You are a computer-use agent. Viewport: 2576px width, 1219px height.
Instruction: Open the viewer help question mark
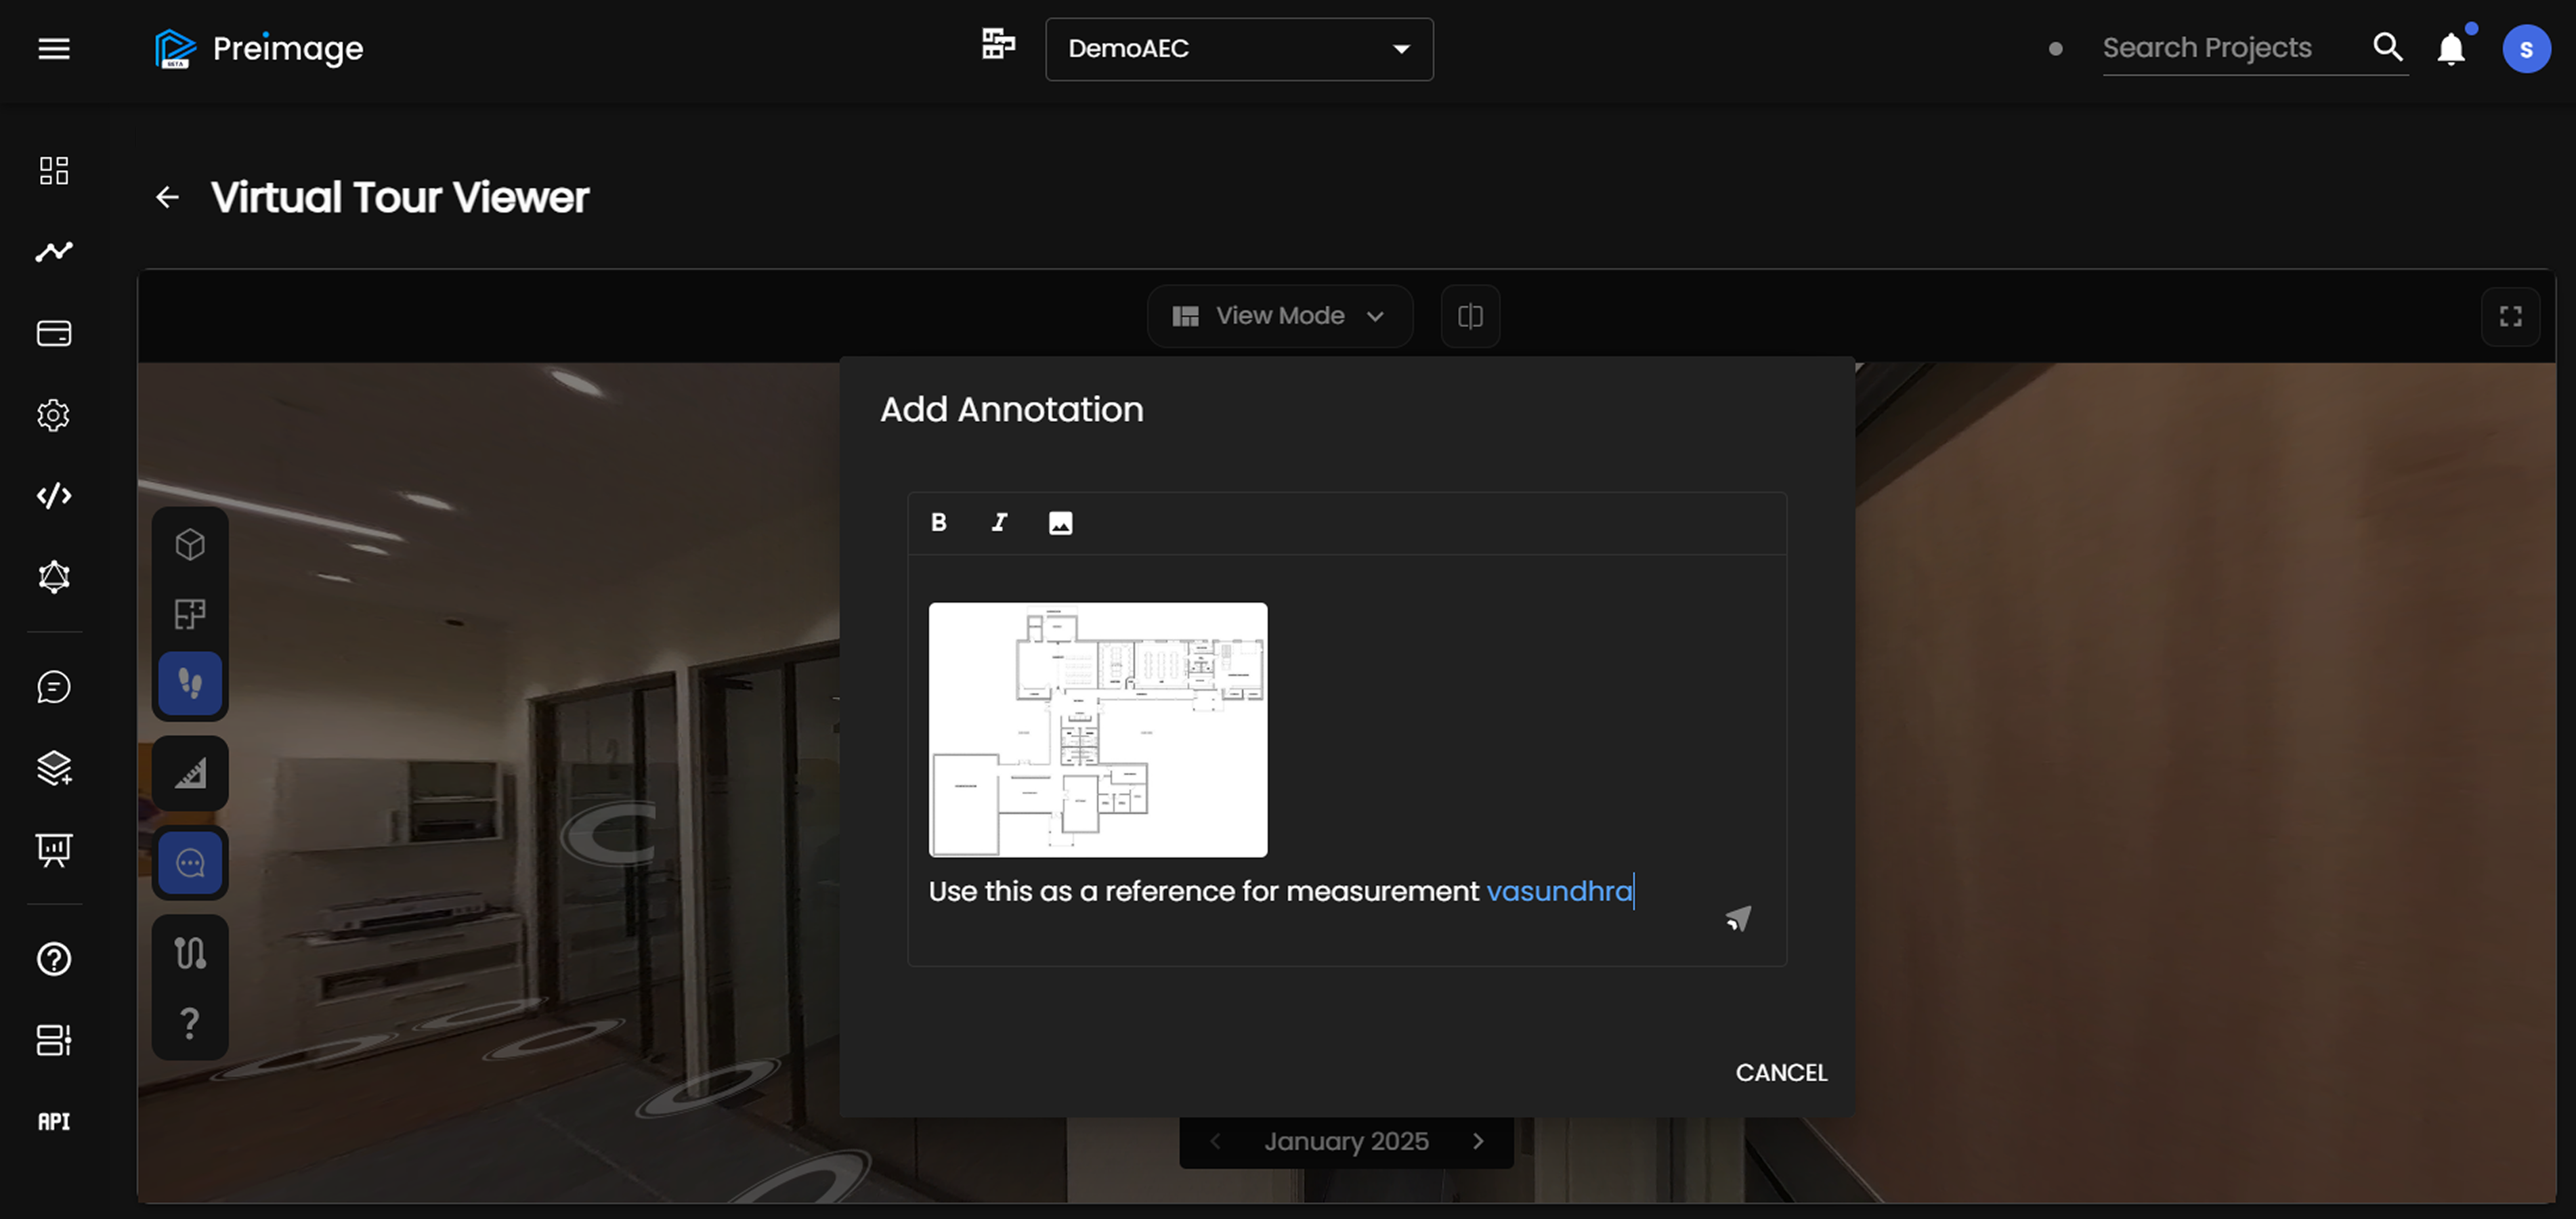pyautogui.click(x=190, y=1023)
